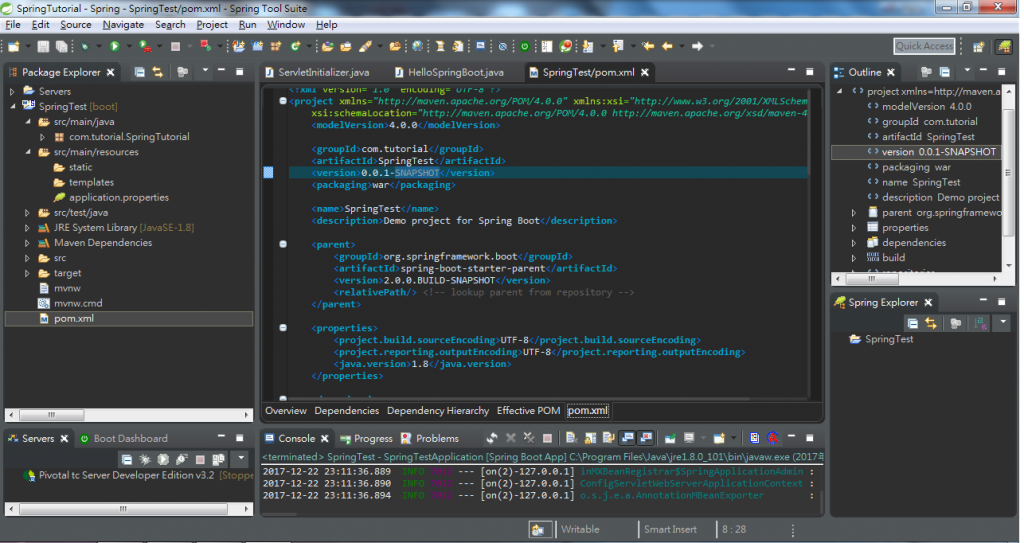Select Pivotal tc Server Developer Edition entry
The width and height of the screenshot is (1024, 543).
tap(139, 476)
